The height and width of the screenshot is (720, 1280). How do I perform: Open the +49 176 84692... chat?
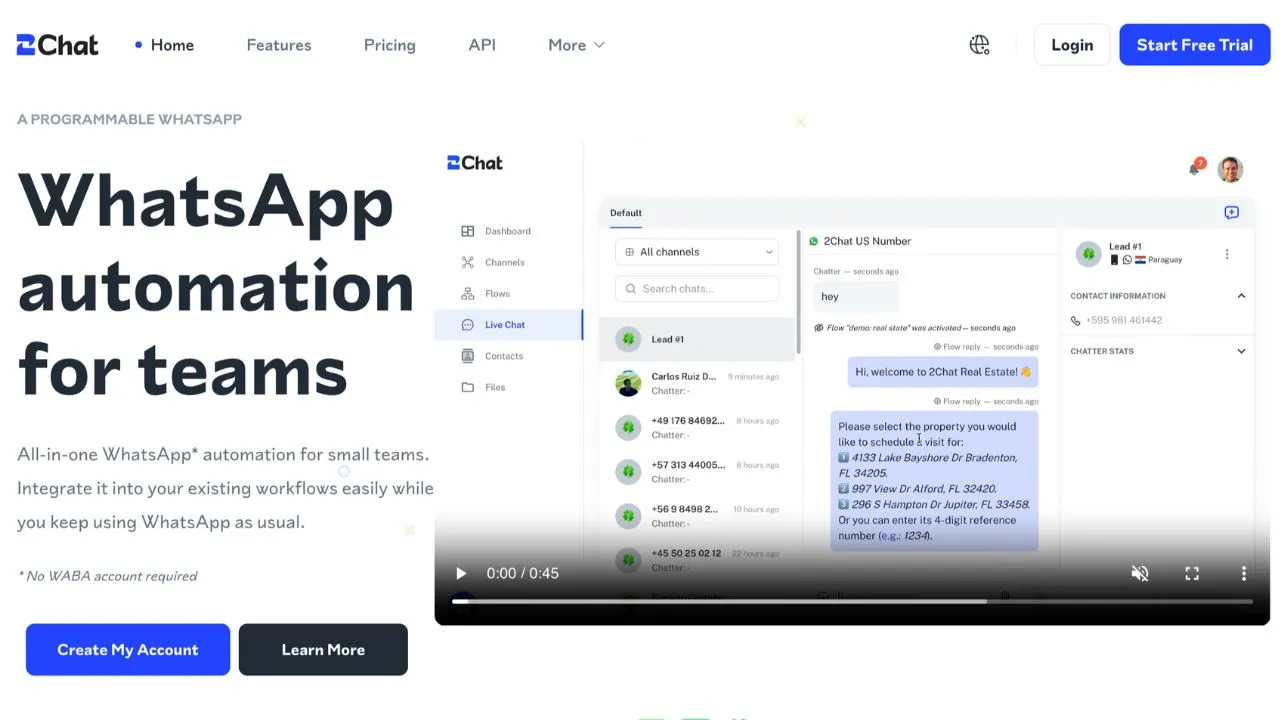[697, 427]
